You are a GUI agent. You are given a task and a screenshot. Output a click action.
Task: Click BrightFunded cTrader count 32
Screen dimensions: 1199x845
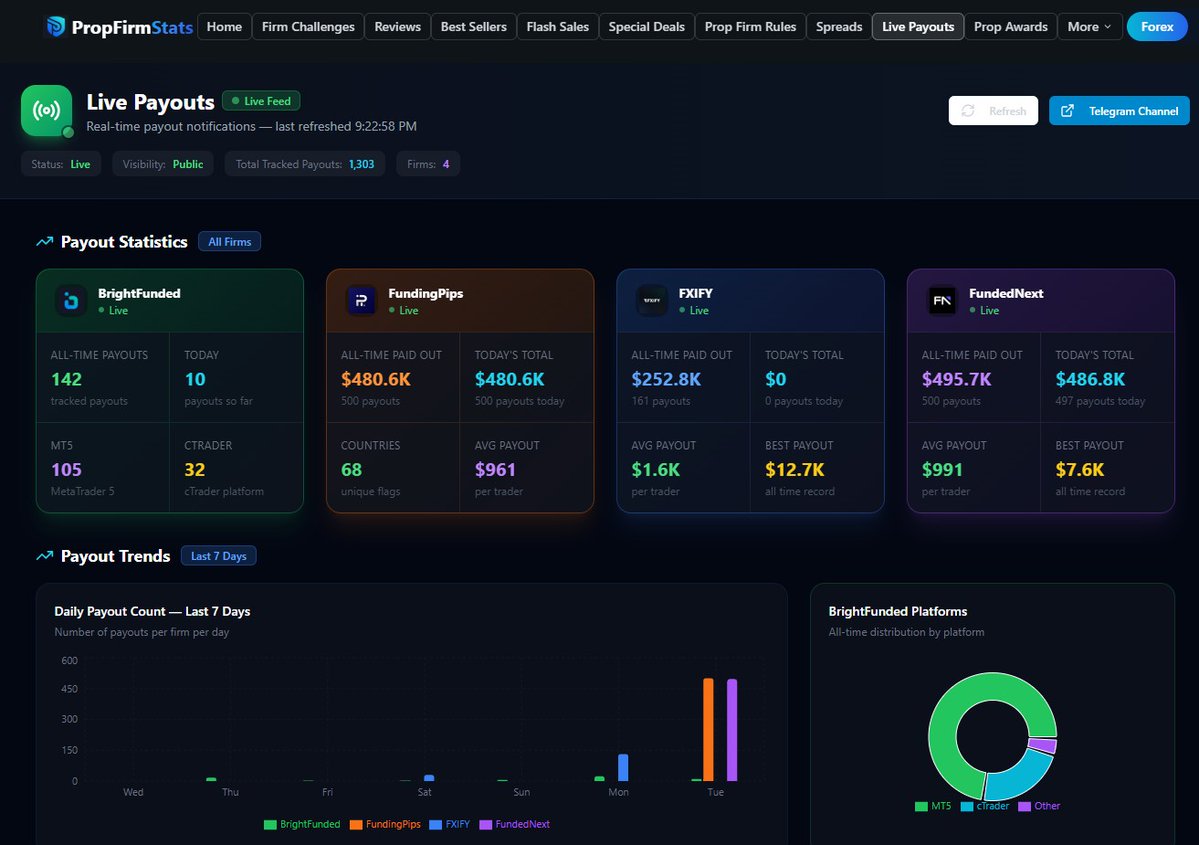click(195, 470)
